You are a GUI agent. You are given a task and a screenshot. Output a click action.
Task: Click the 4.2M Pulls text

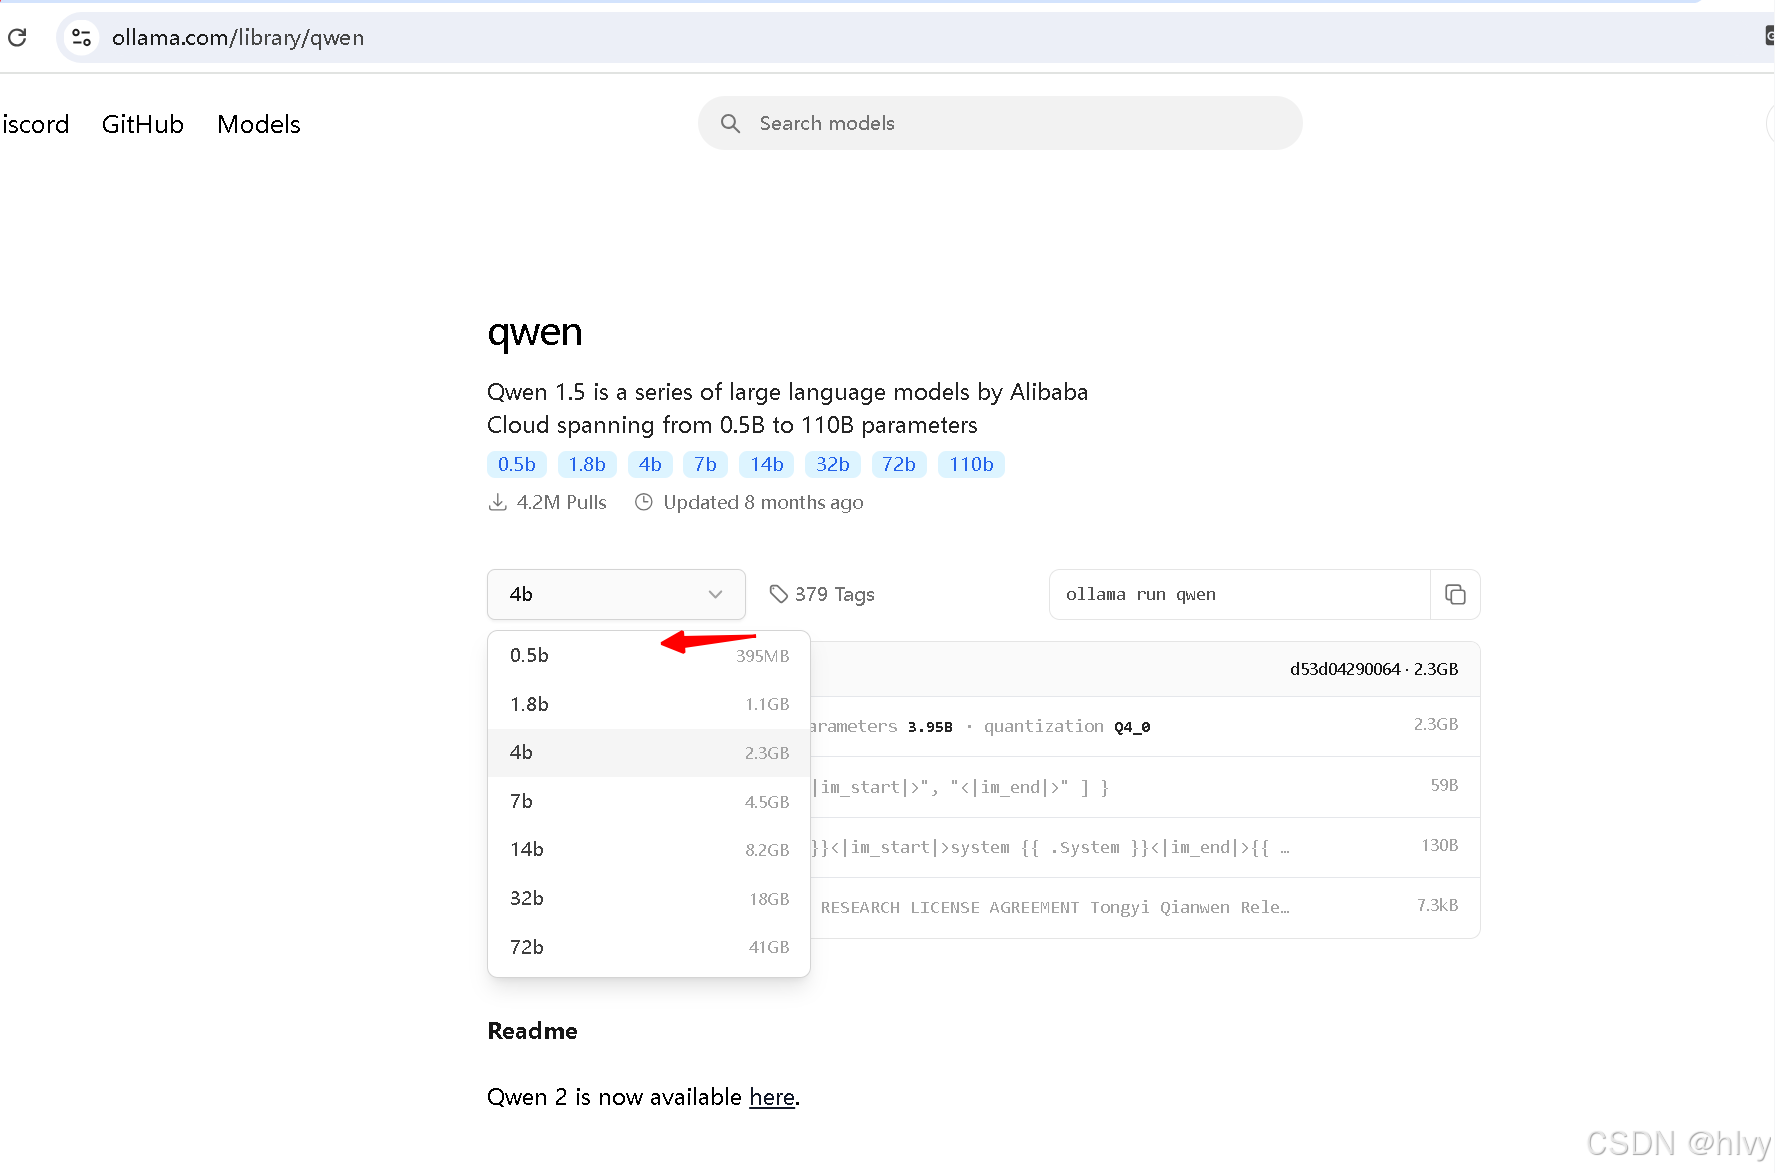(561, 502)
